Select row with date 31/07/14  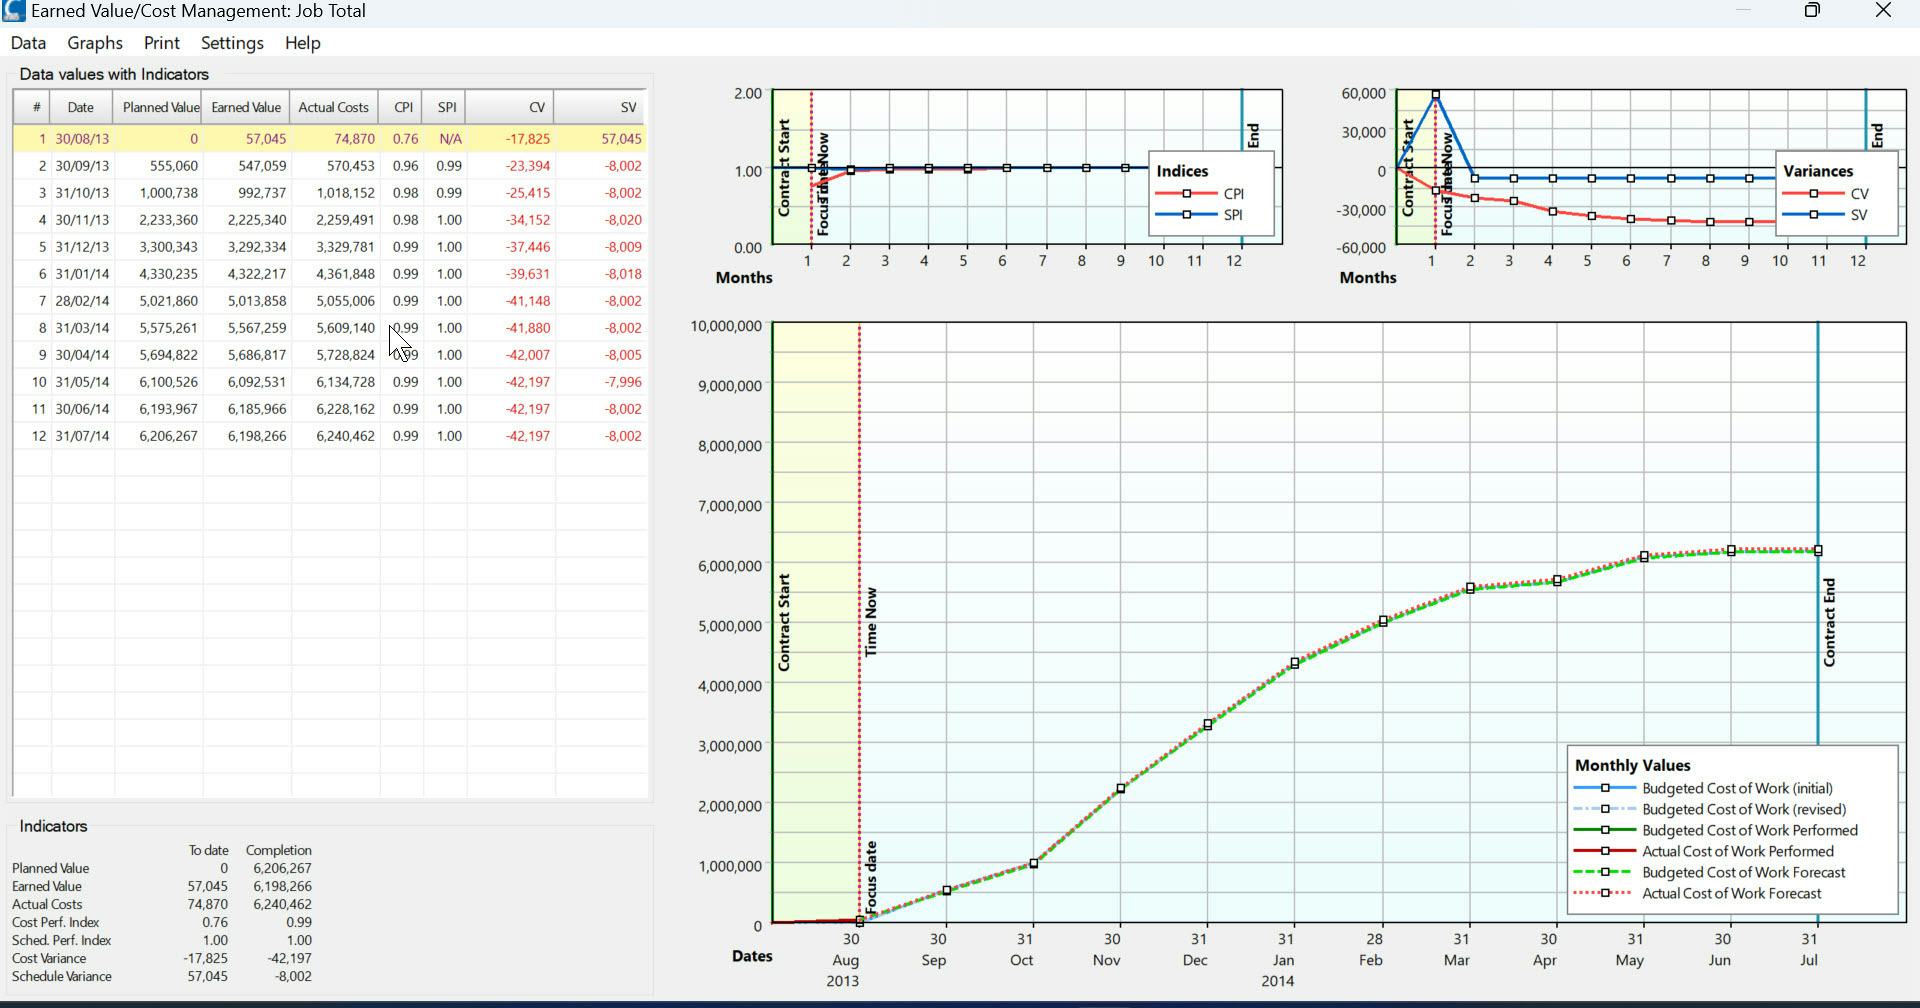[329, 436]
